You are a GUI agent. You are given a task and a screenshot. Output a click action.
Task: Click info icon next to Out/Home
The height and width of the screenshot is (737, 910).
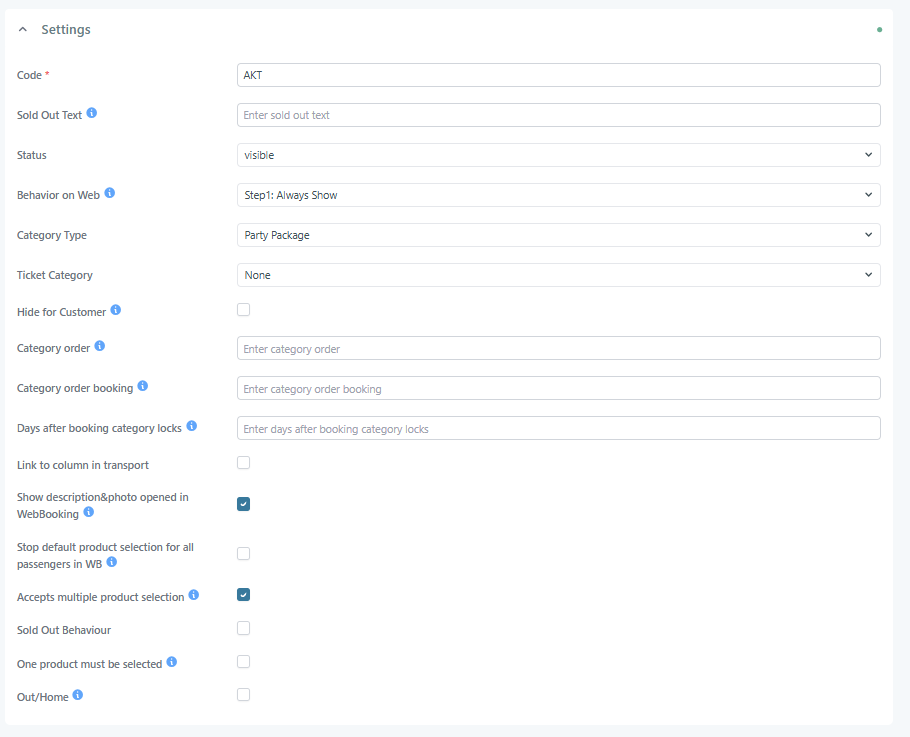[78, 695]
